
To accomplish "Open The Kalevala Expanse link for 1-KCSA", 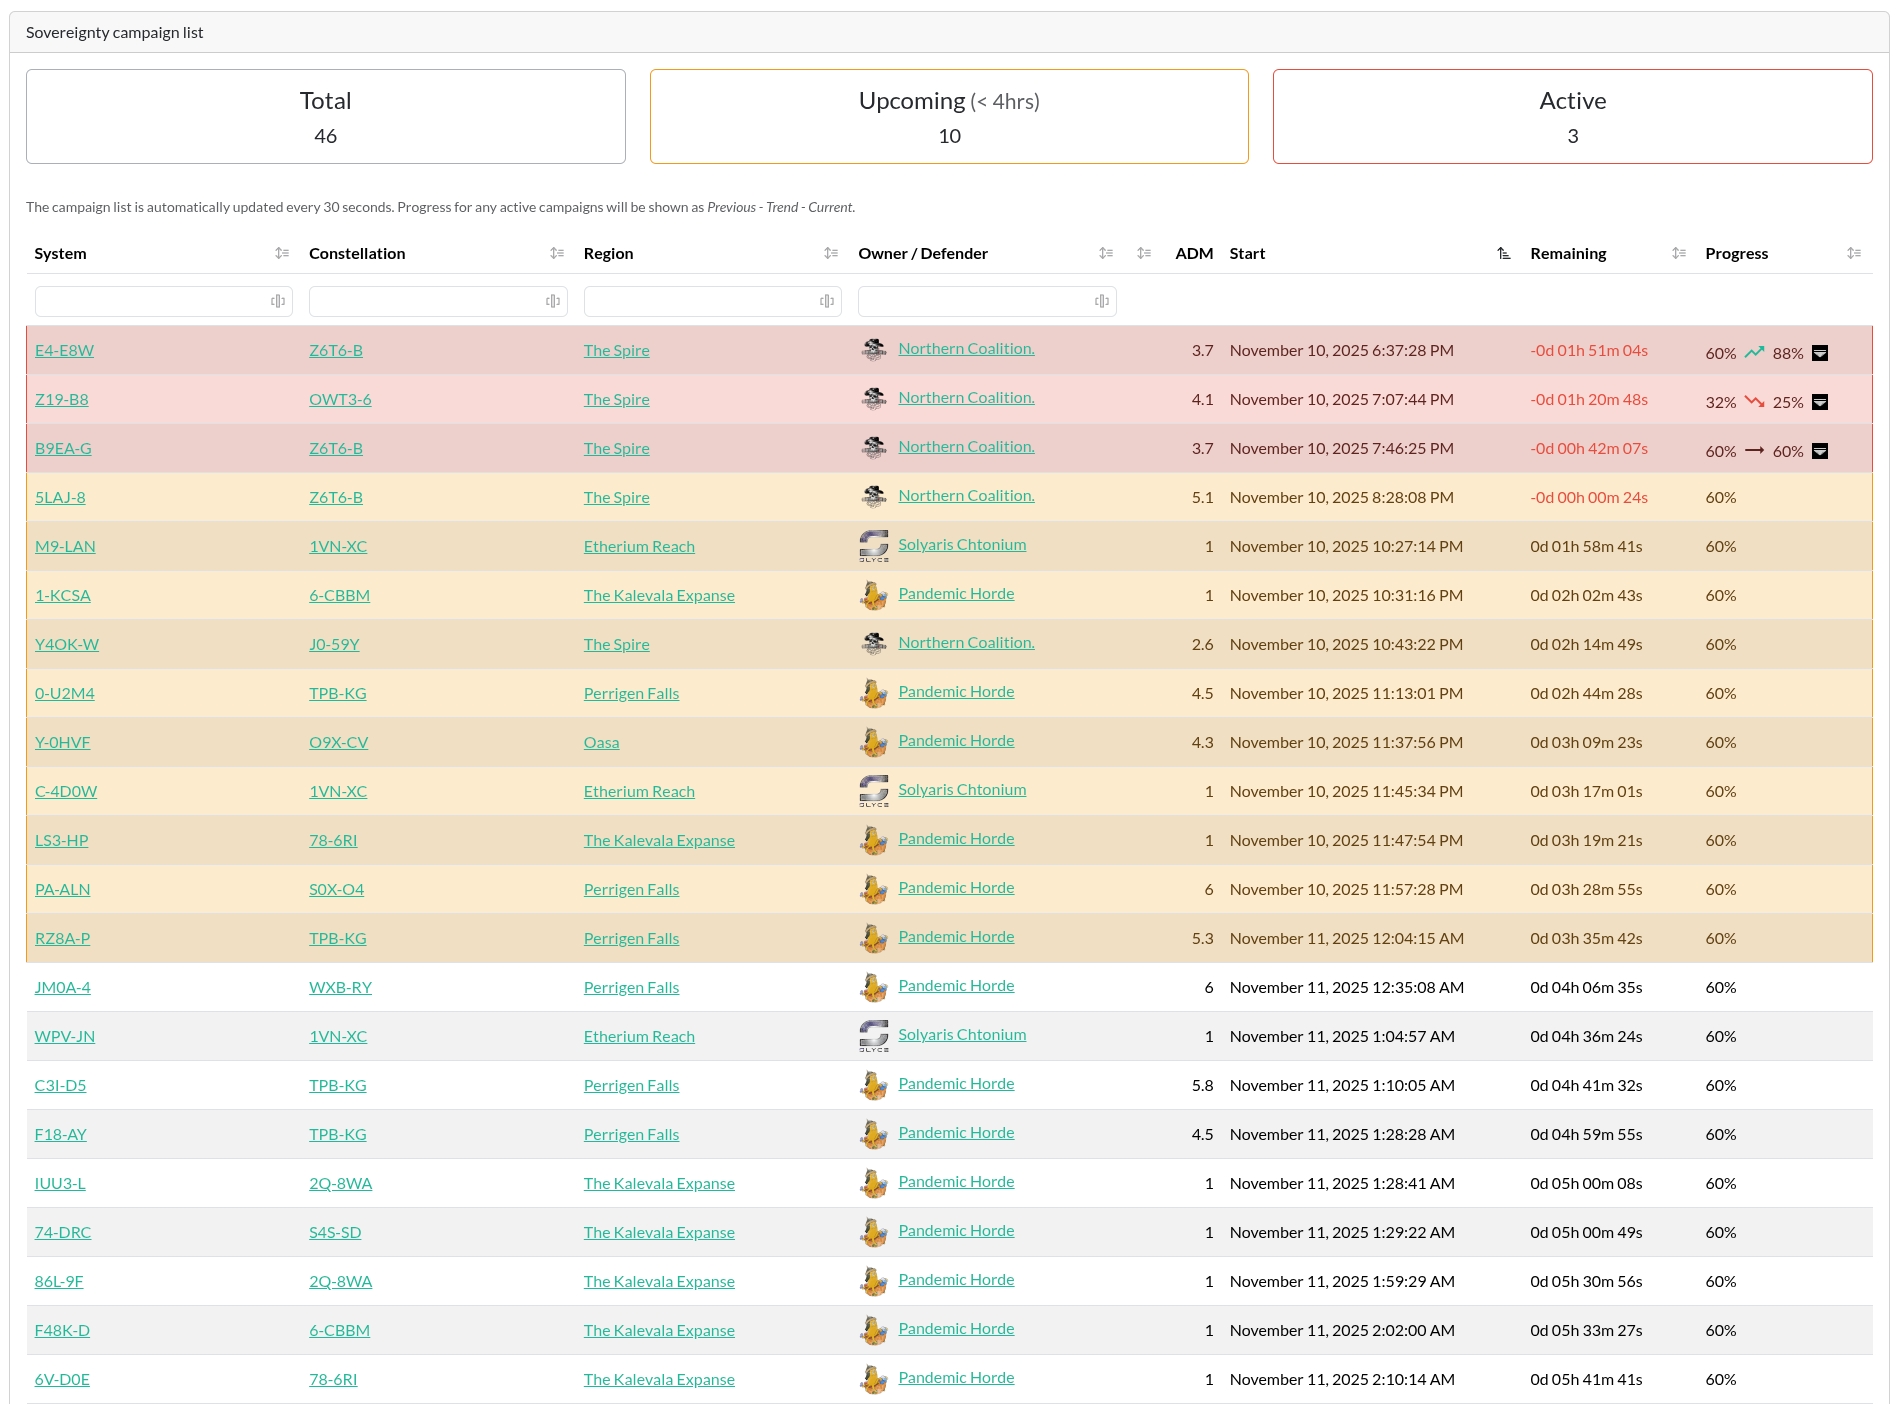I will click(659, 596).
